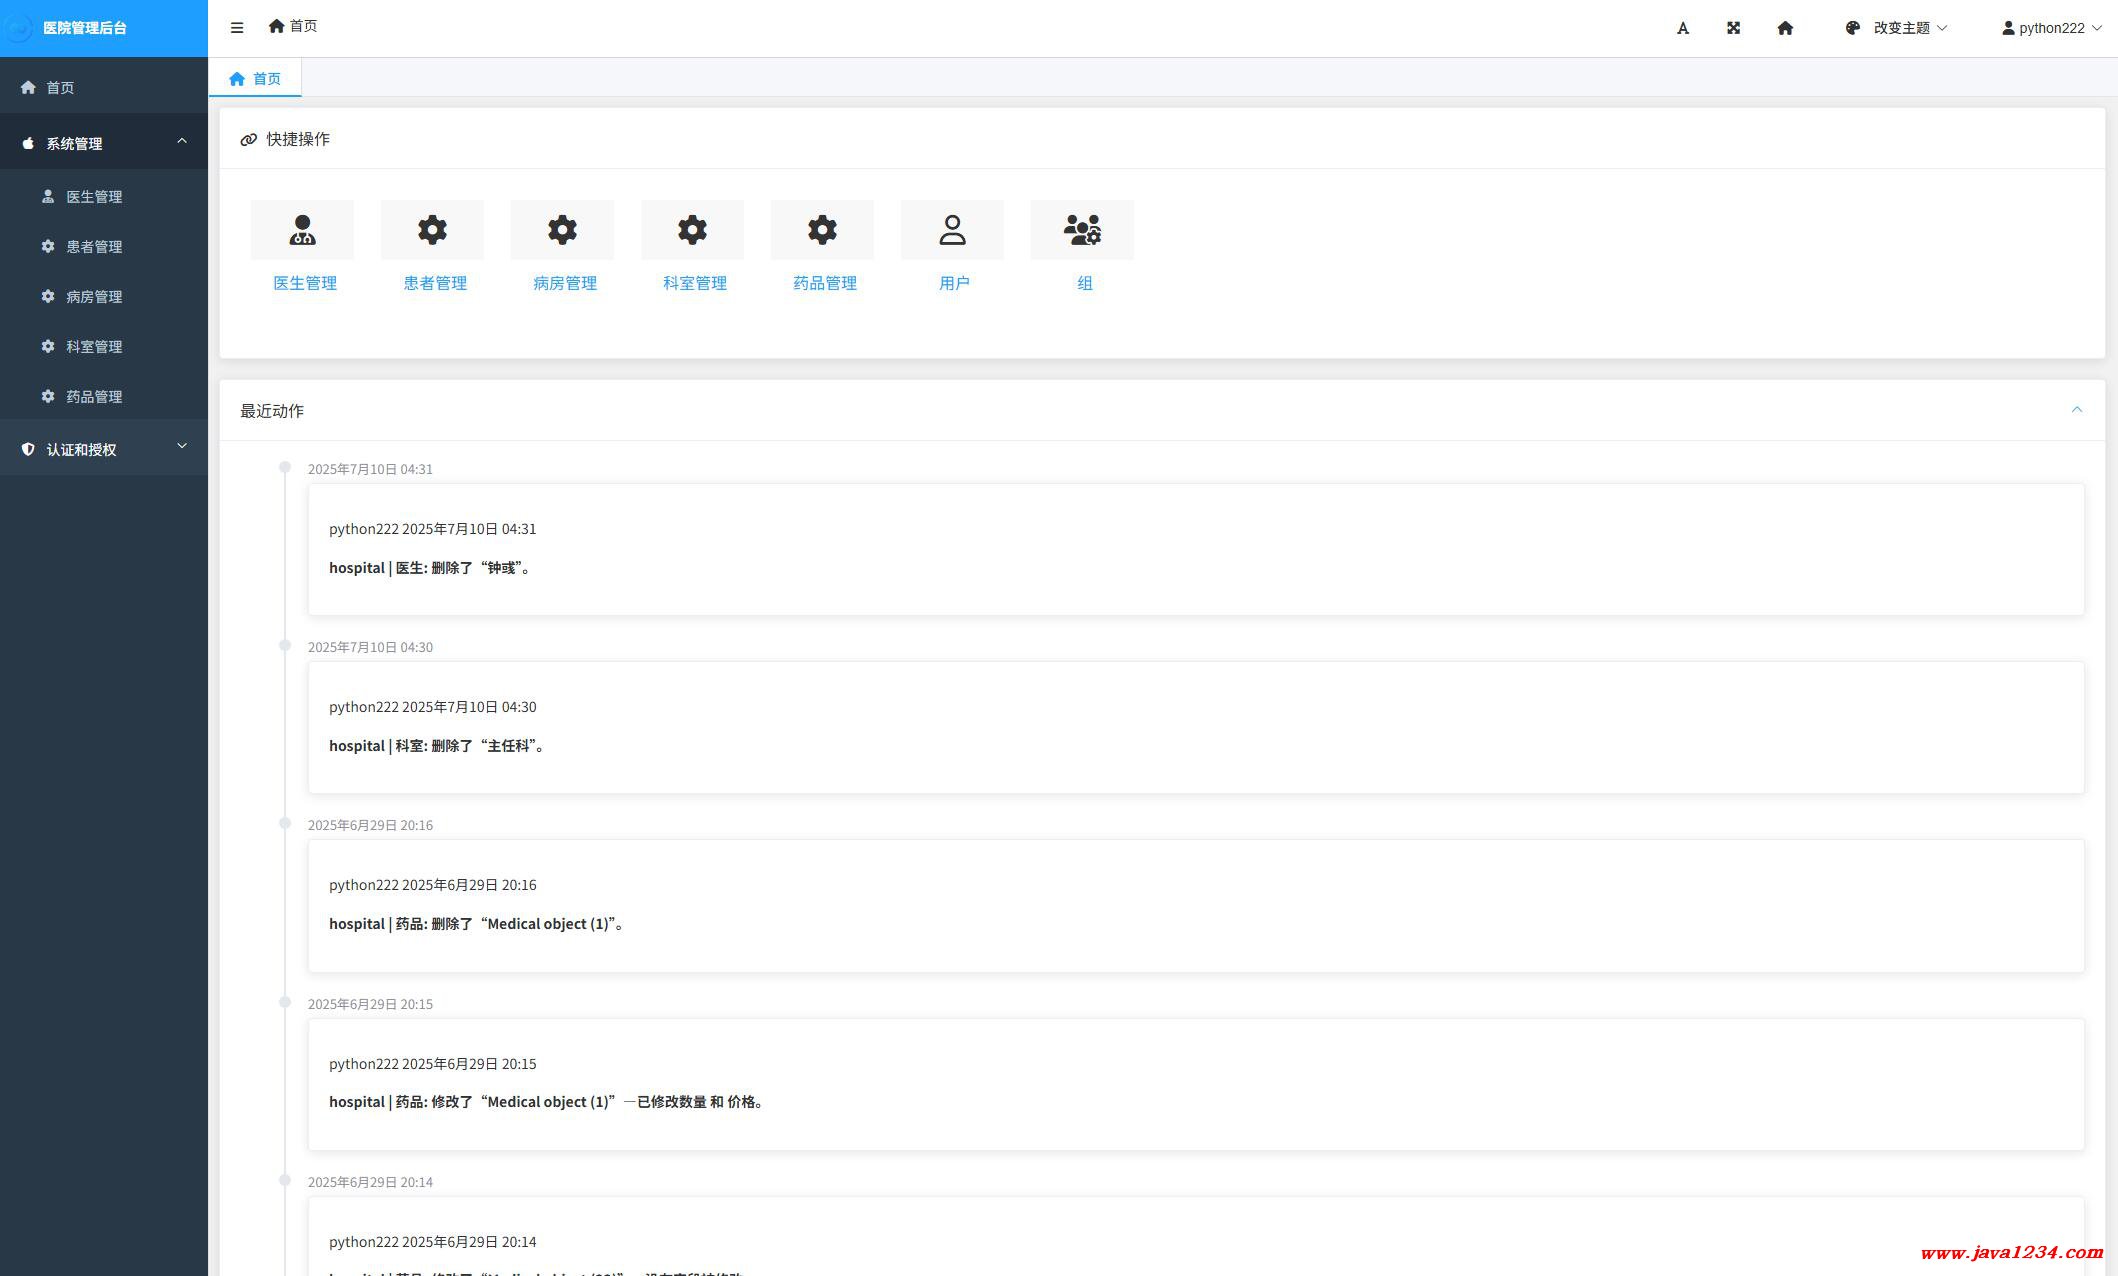The image size is (2118, 1276).
Task: Expand the authentication and authorization menu
Action: pos(104,449)
